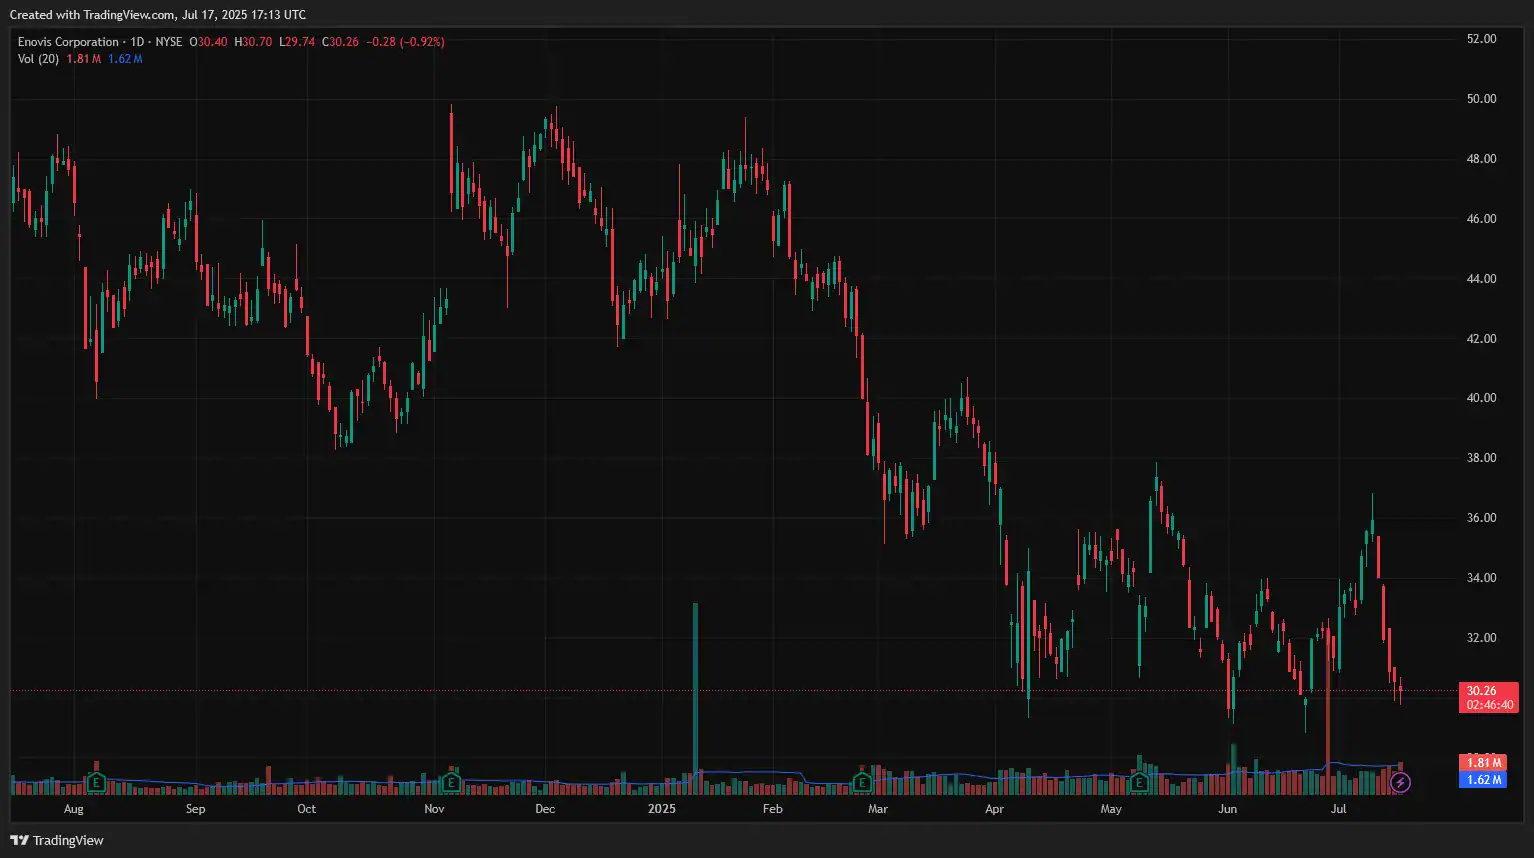This screenshot has width=1534, height=858.
Task: Click the earnings marker near November
Action: click(451, 782)
